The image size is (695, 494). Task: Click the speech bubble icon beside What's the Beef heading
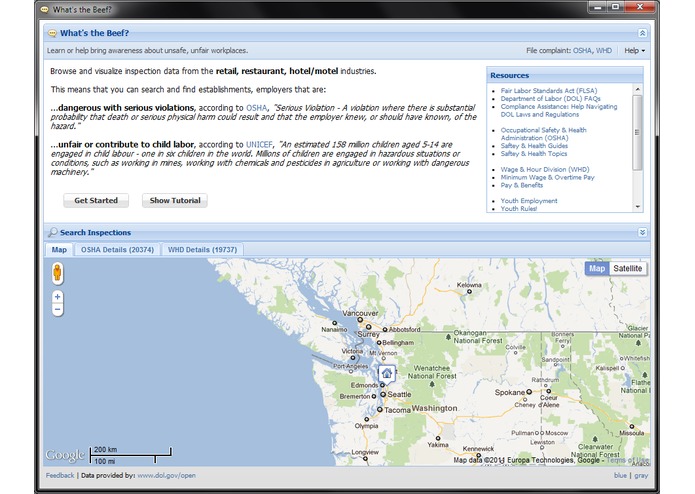[52, 33]
